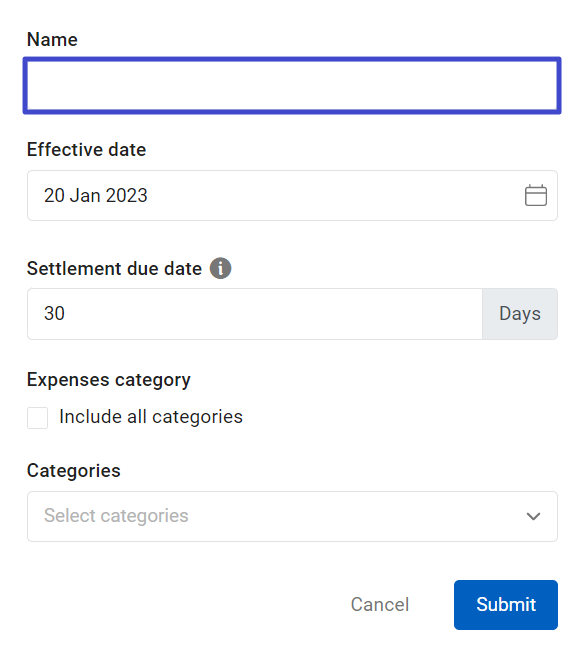
Task: Focus the empty Name text box
Action: tap(292, 86)
